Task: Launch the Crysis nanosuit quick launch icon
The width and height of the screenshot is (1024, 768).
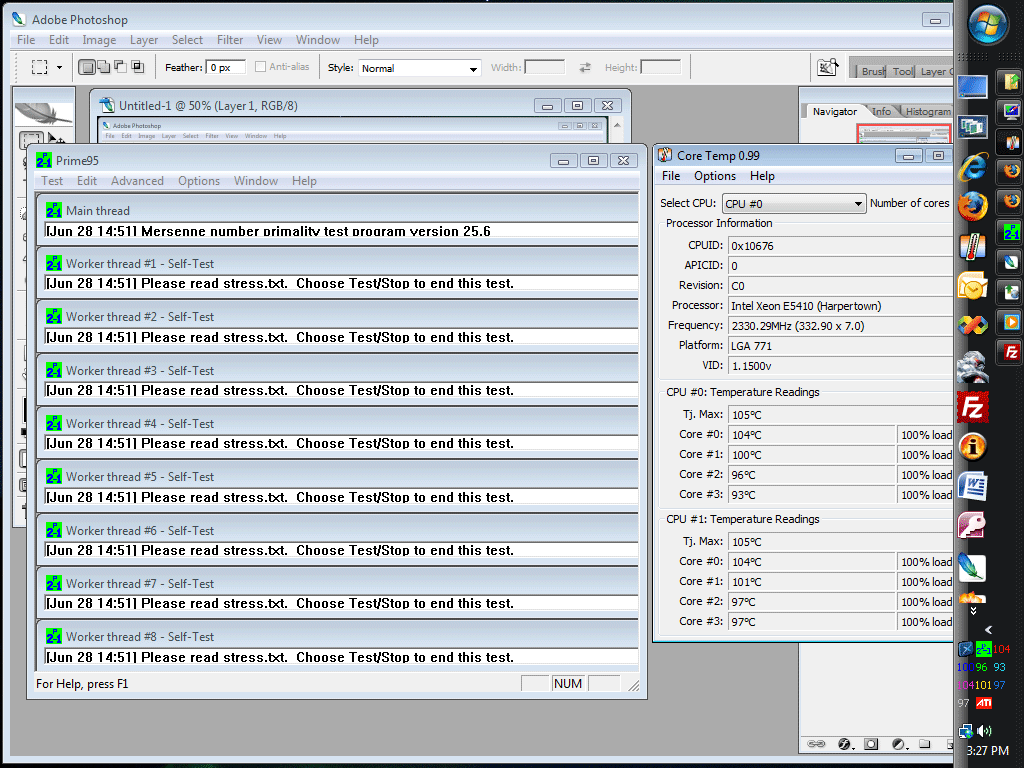Action: (972, 366)
